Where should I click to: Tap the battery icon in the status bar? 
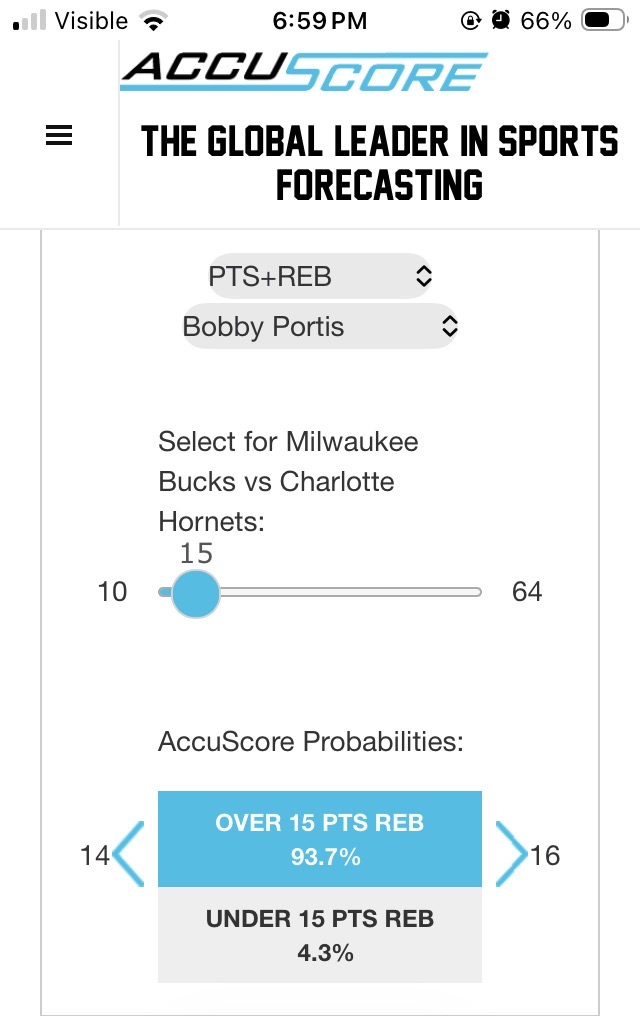(x=603, y=20)
